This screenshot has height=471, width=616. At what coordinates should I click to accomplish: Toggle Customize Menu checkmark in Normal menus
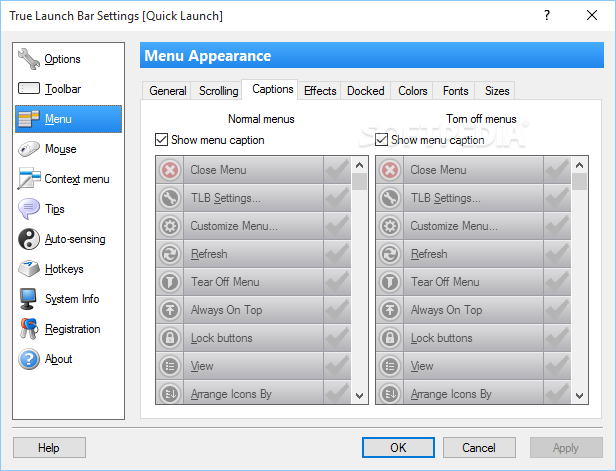337,226
